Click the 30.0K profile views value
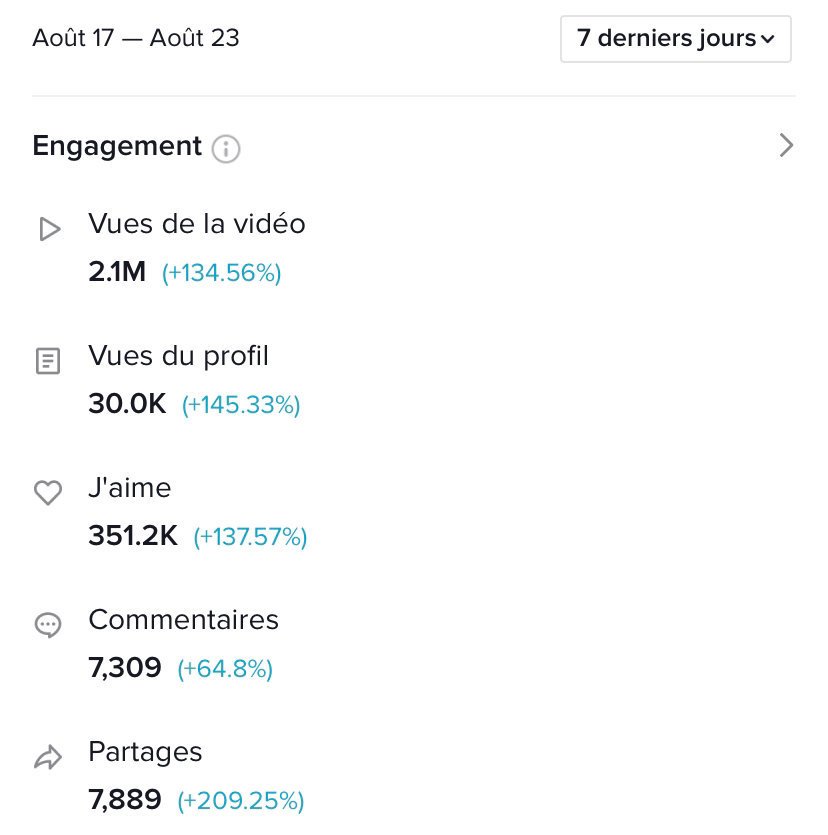 pyautogui.click(x=127, y=404)
